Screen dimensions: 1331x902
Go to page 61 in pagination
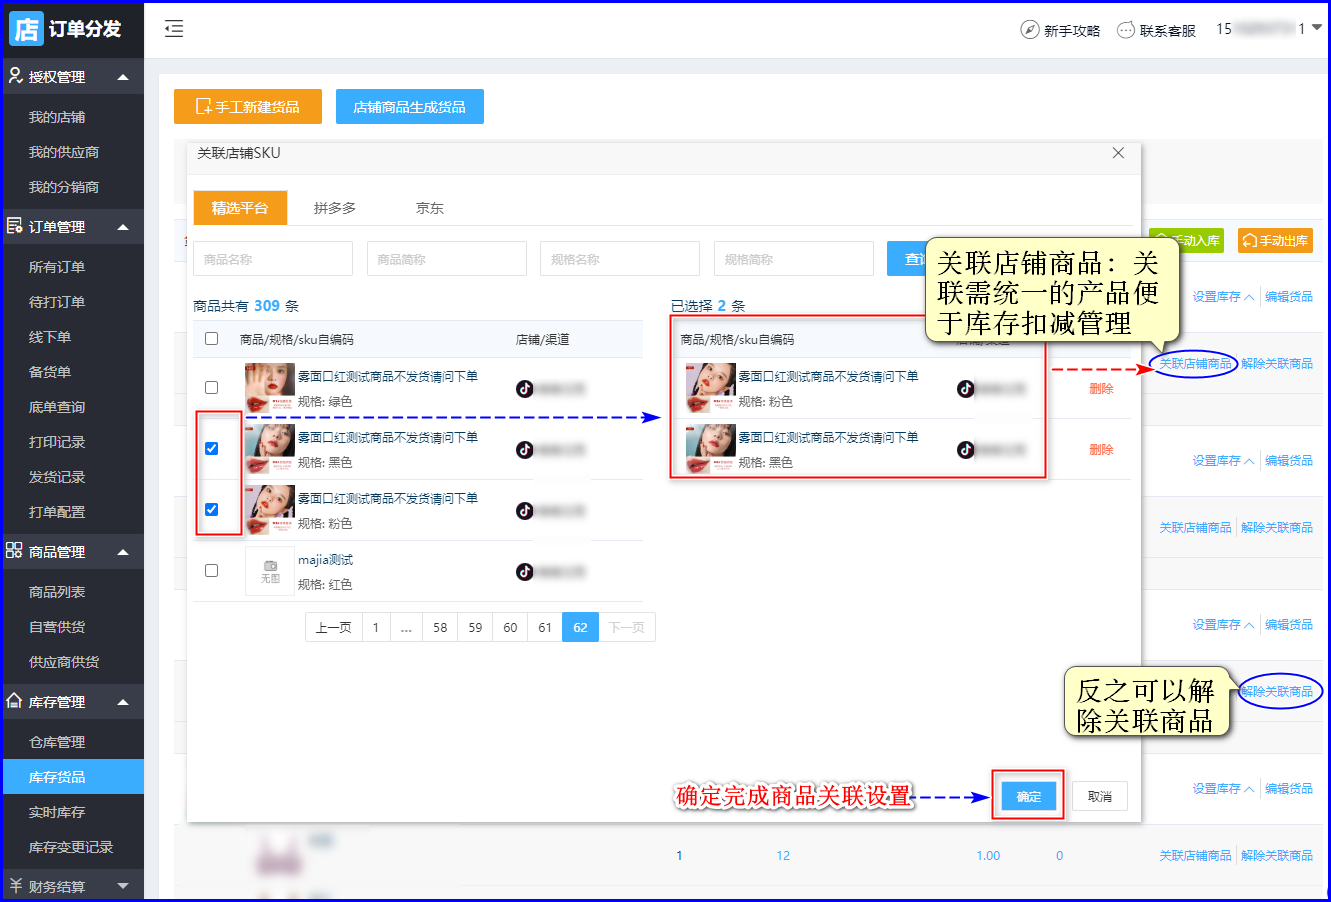[x=545, y=627]
